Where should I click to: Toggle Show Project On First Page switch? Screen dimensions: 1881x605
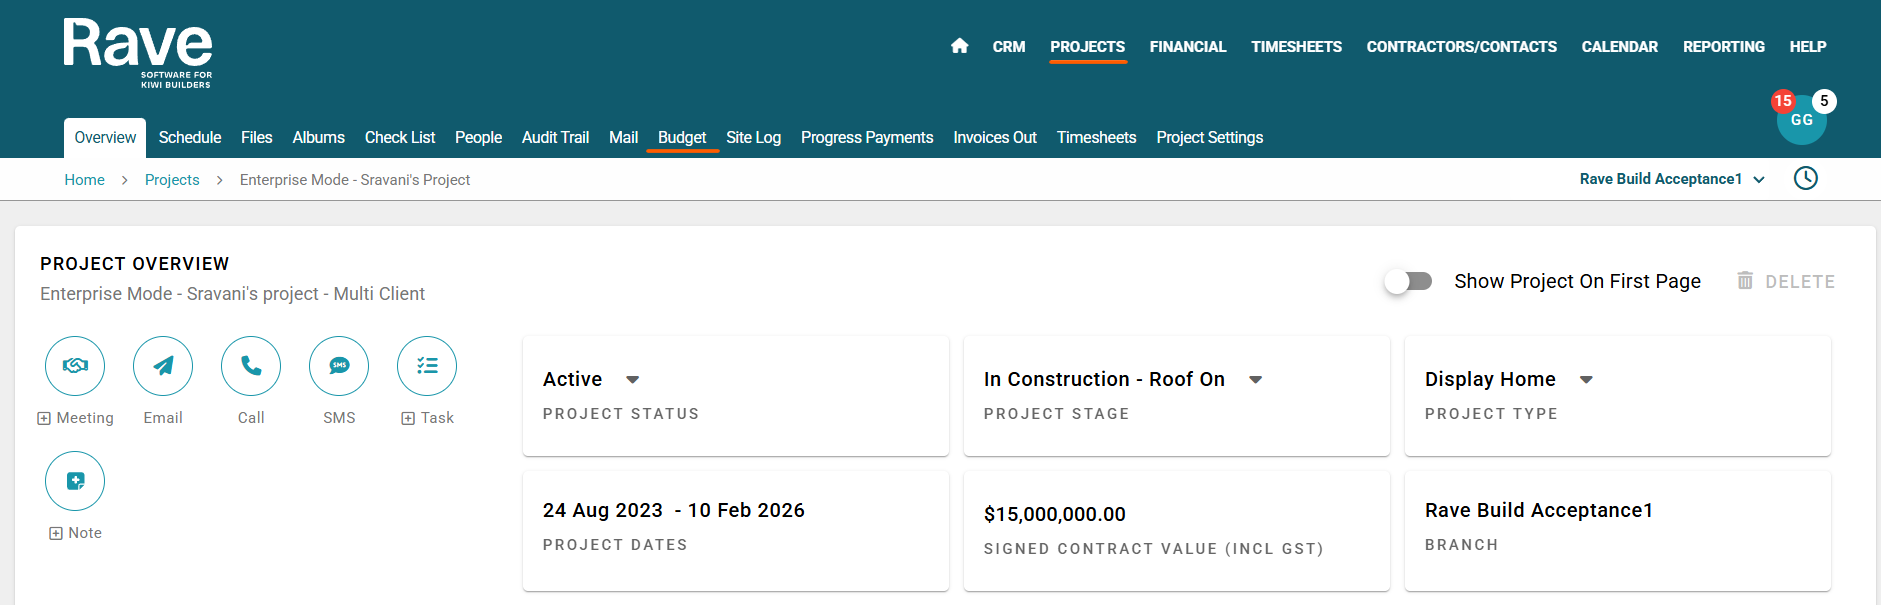[1408, 282]
